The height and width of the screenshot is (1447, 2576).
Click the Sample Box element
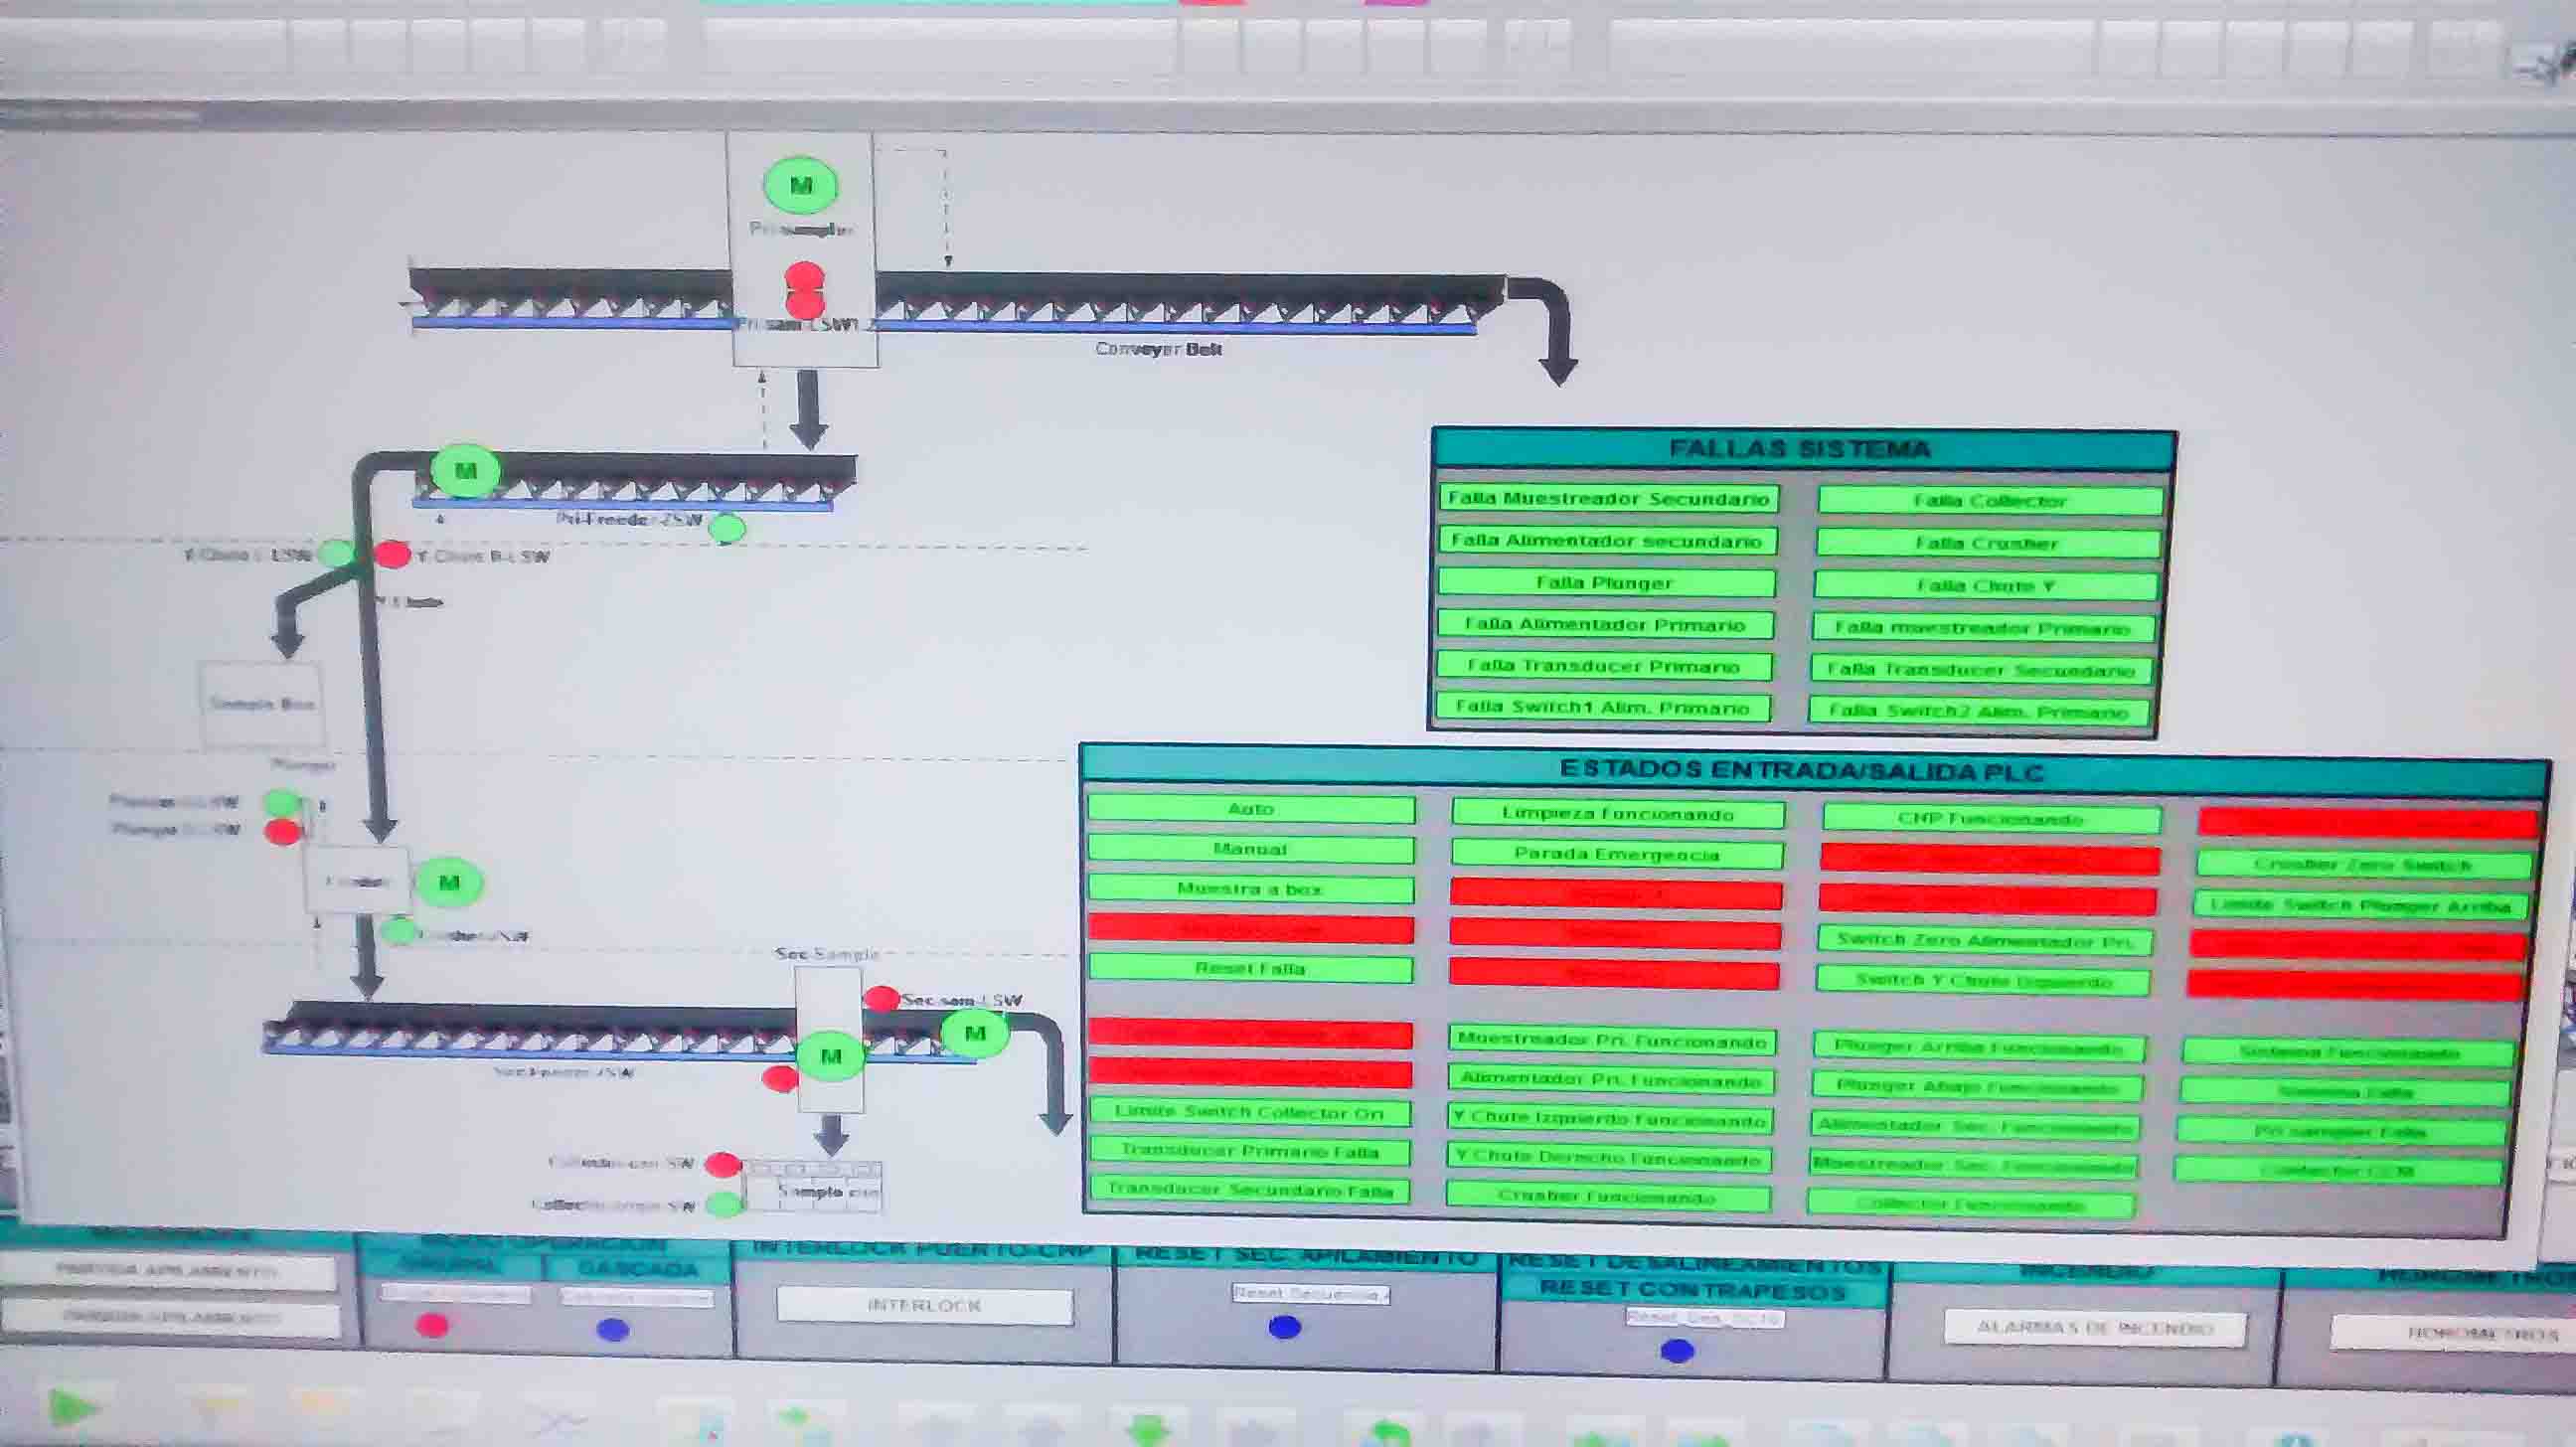click(x=262, y=703)
